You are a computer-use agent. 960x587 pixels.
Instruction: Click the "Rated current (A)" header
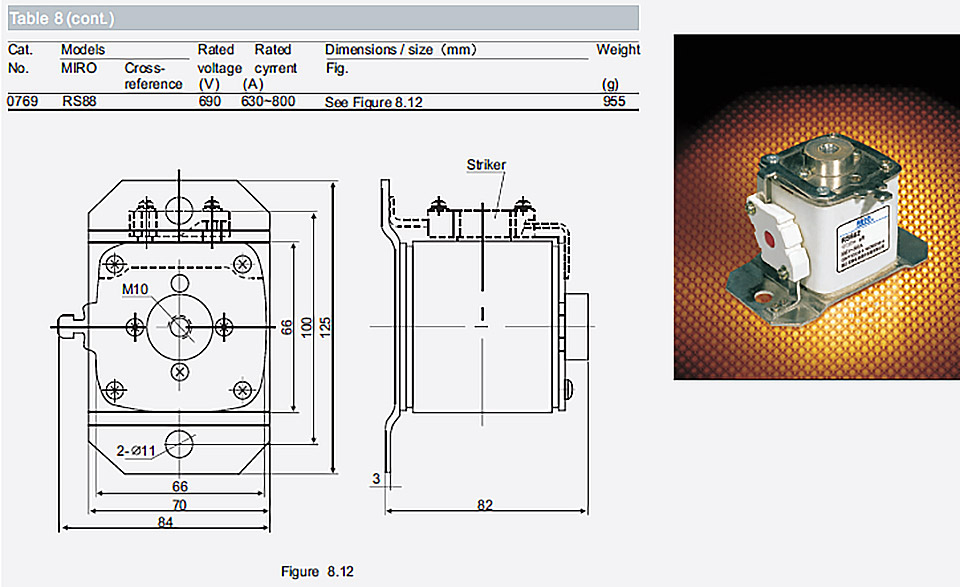click(x=269, y=67)
